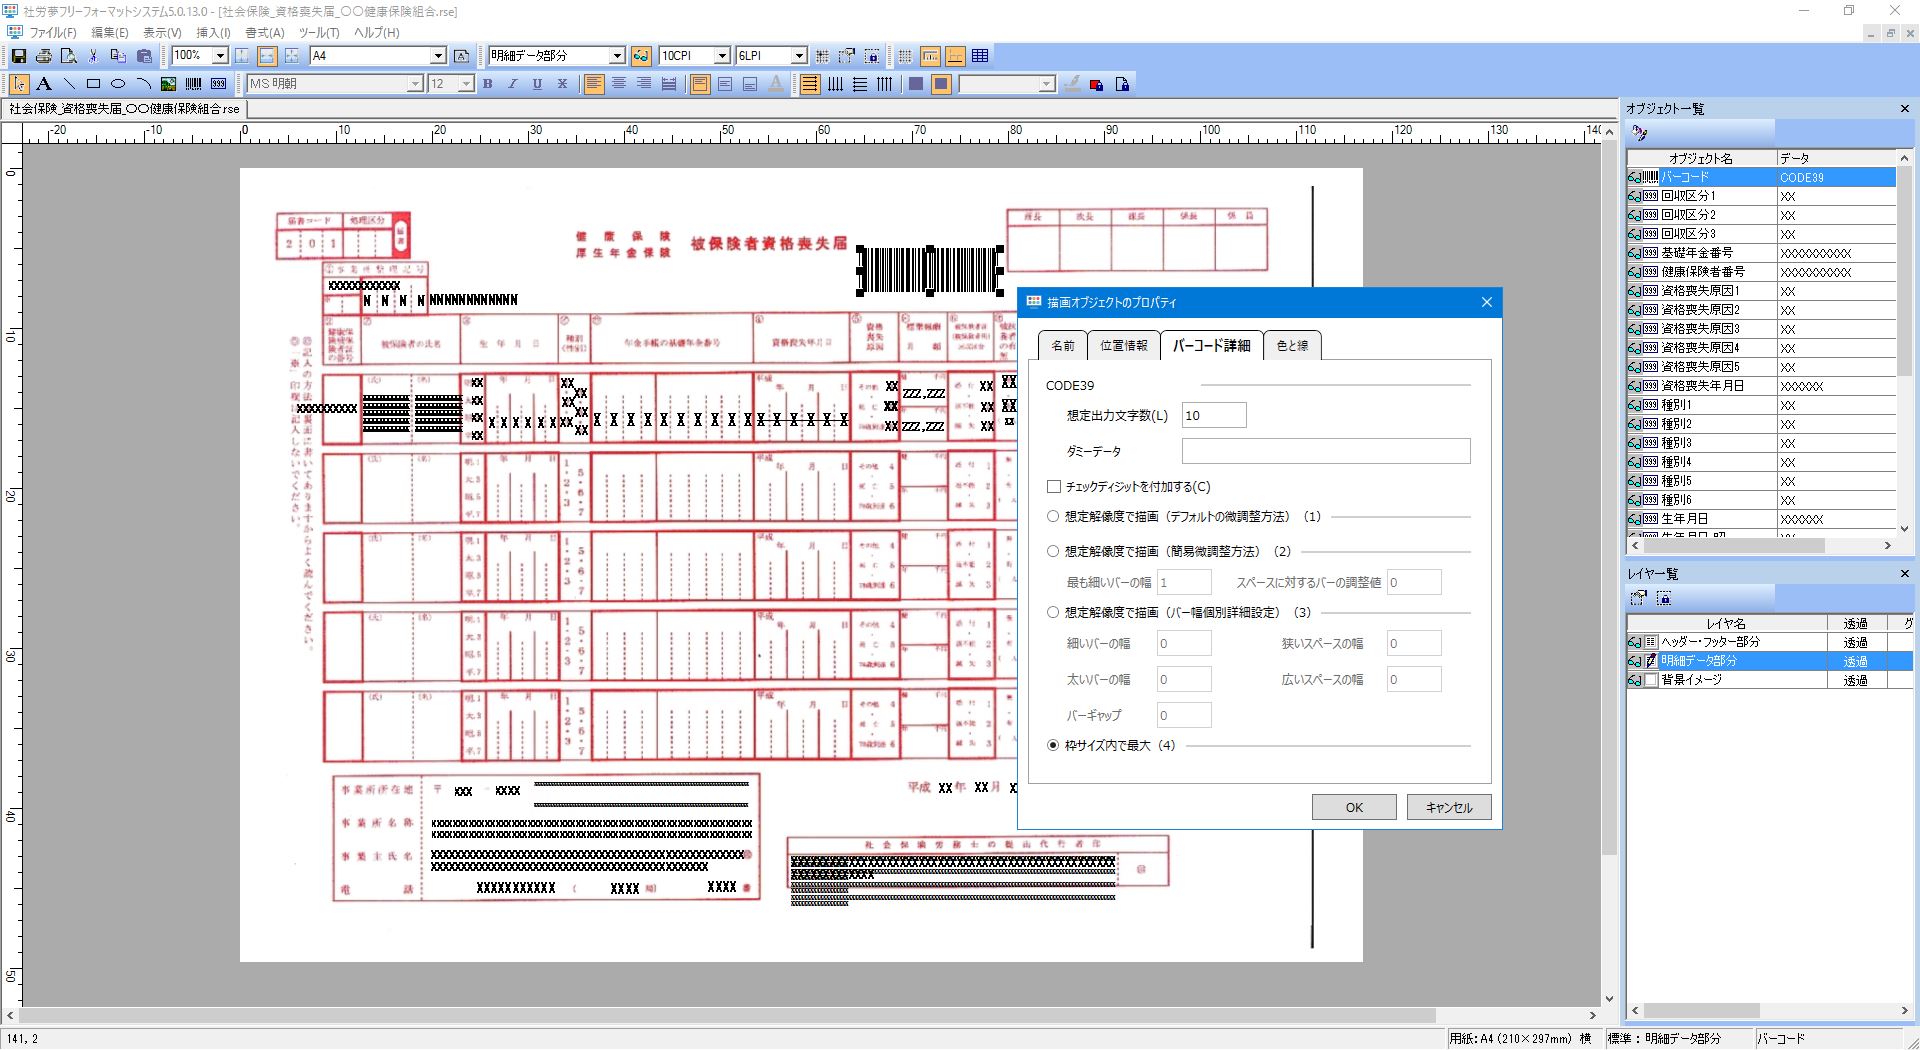Align text left in formatting toolbar

click(594, 84)
